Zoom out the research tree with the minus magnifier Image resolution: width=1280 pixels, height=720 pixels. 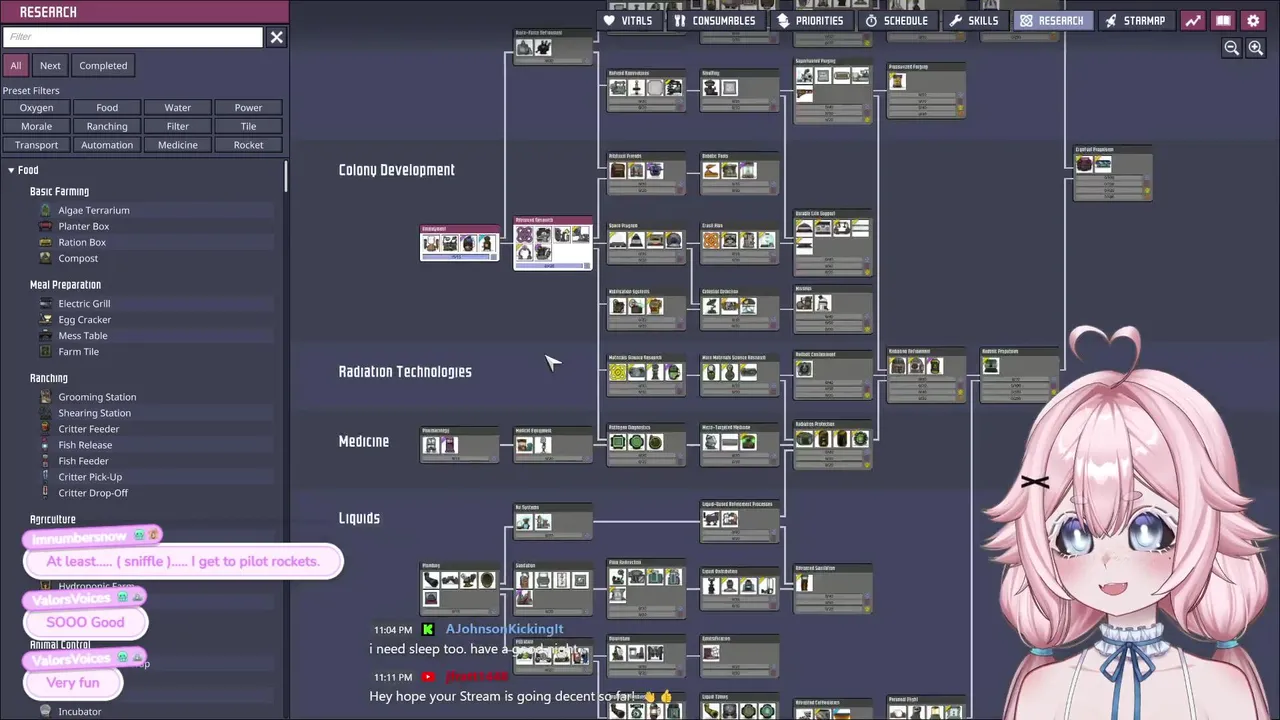[1232, 48]
